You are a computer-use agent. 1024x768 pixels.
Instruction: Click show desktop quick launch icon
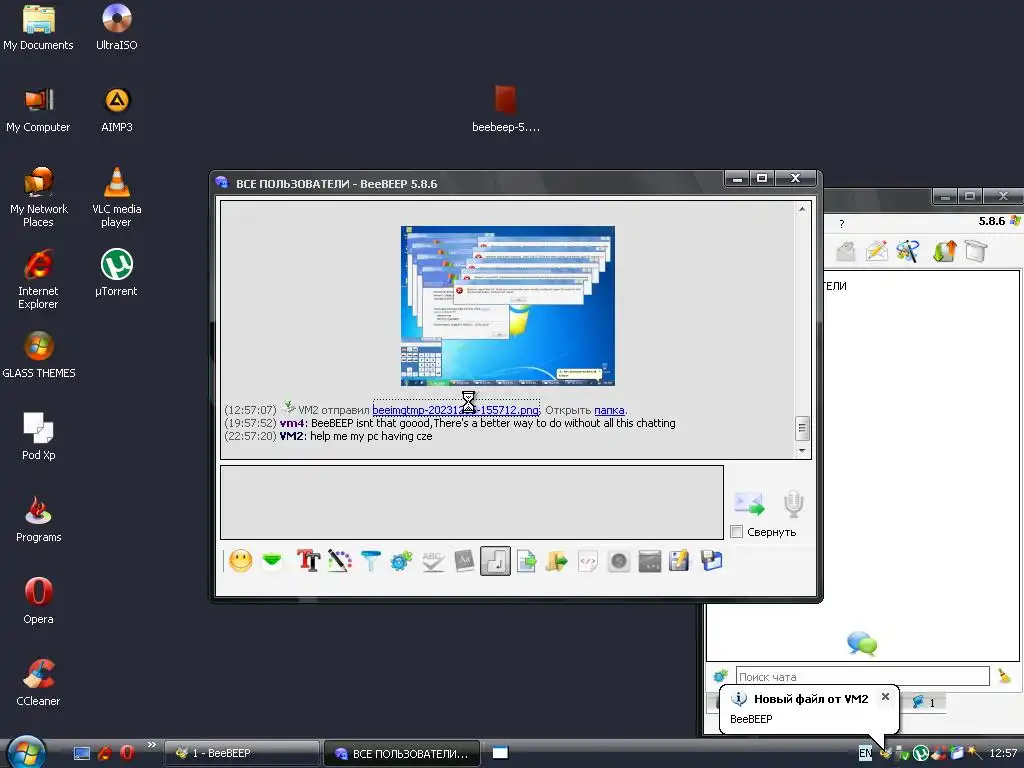pos(82,753)
